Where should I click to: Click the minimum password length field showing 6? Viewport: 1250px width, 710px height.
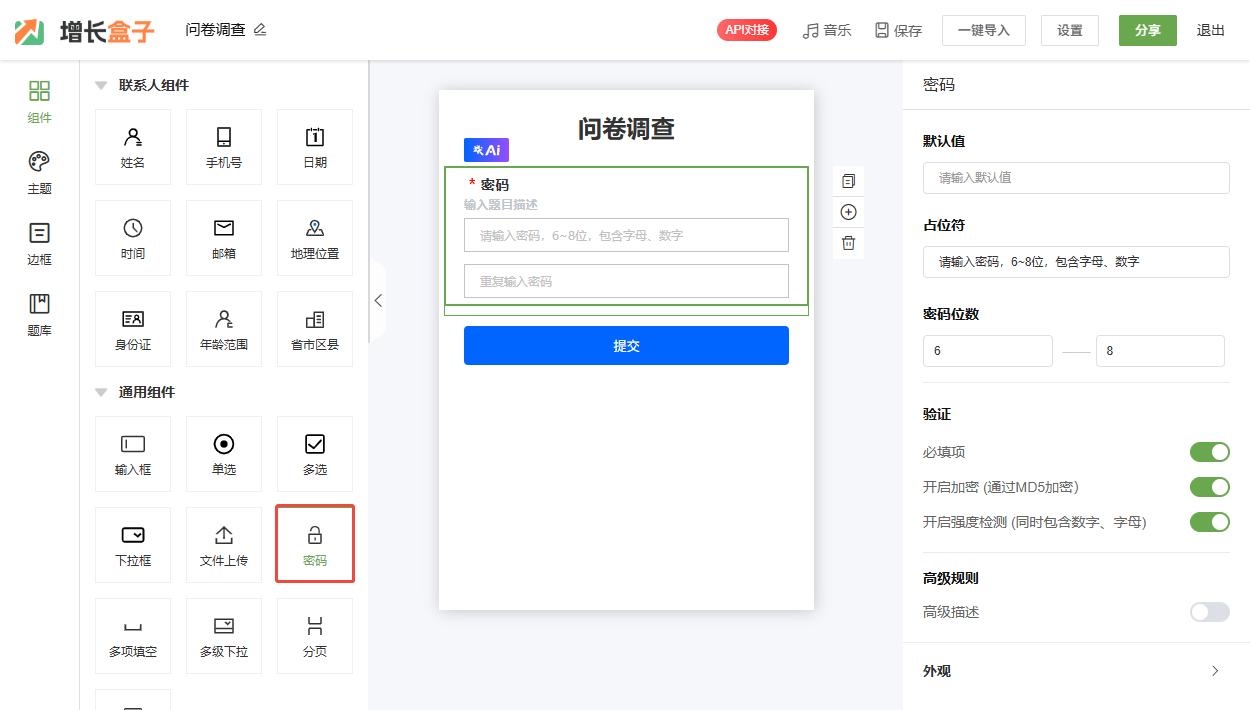click(988, 351)
